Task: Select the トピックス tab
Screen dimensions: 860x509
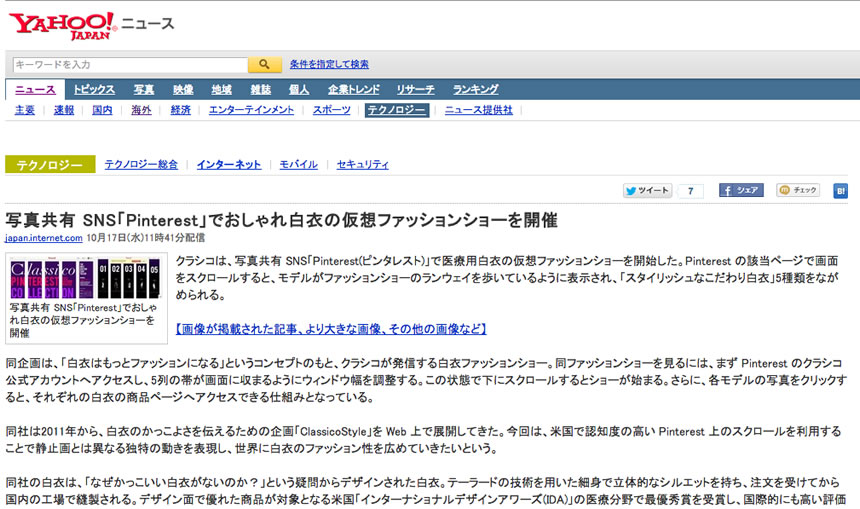Action: [94, 89]
